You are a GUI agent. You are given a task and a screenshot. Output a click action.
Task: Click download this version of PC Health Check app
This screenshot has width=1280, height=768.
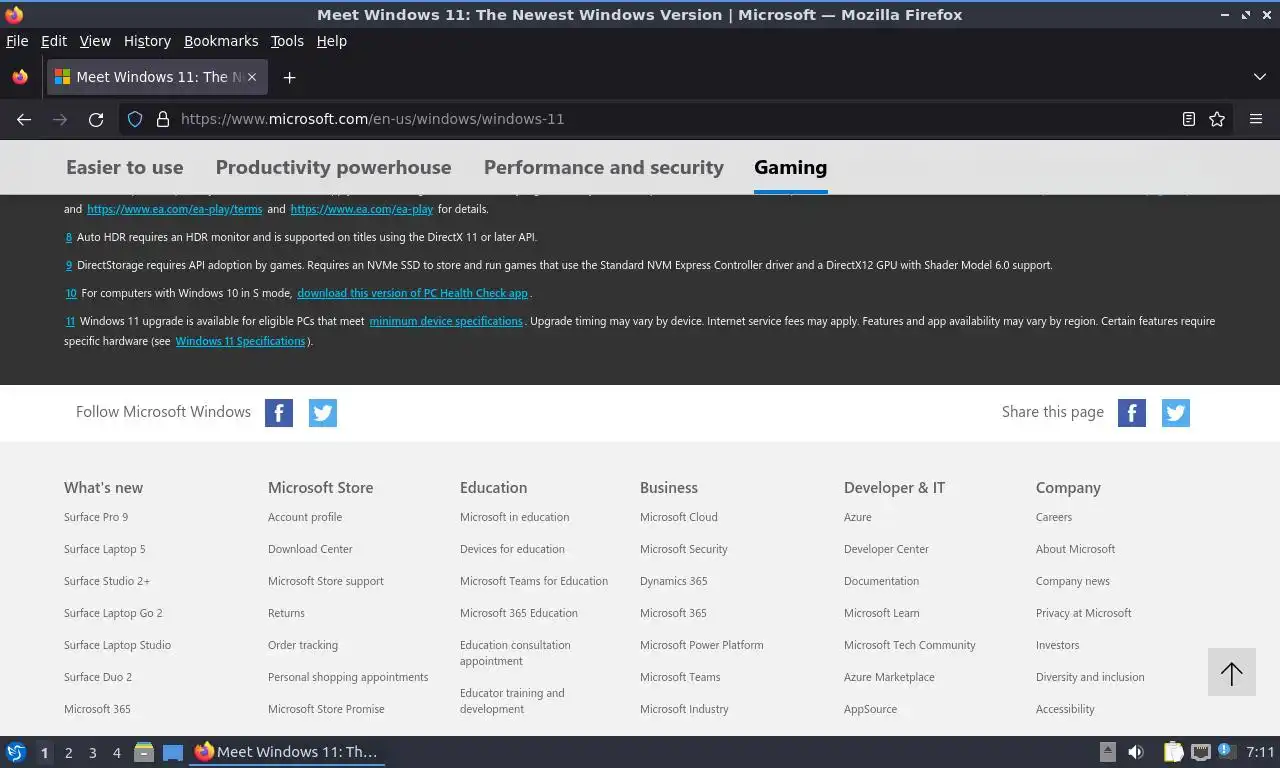click(412, 293)
